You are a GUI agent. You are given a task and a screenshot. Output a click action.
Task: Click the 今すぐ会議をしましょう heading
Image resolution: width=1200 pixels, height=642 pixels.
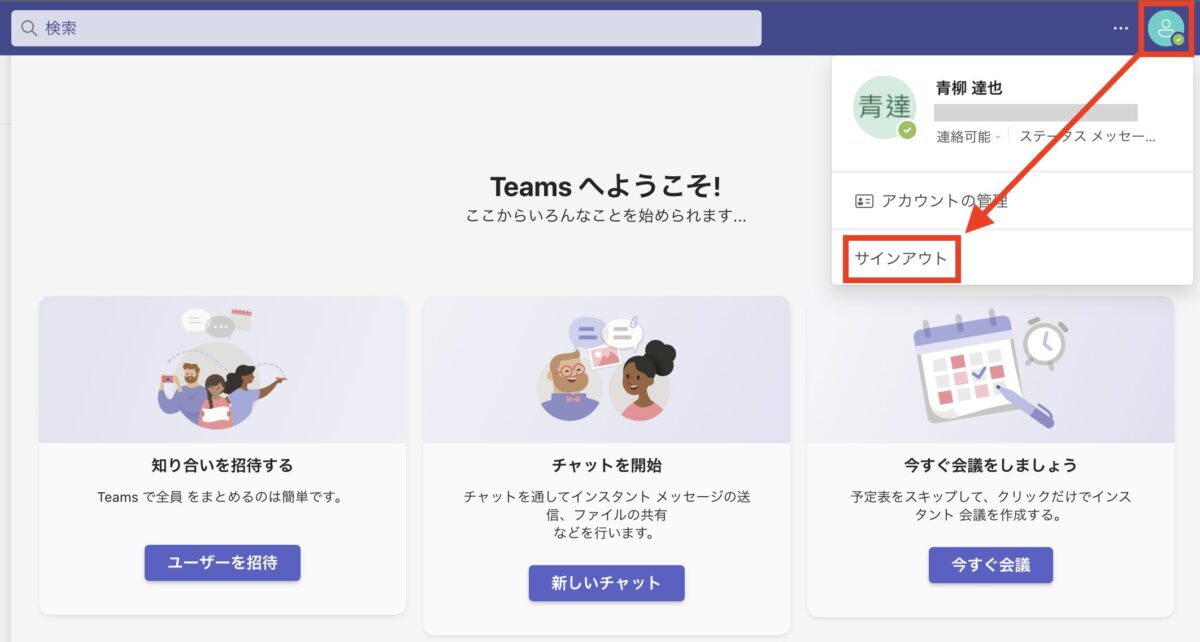[990, 465]
